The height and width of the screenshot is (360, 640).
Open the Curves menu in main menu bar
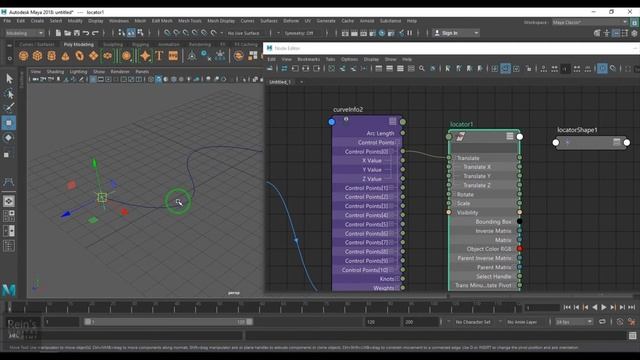[247, 21]
